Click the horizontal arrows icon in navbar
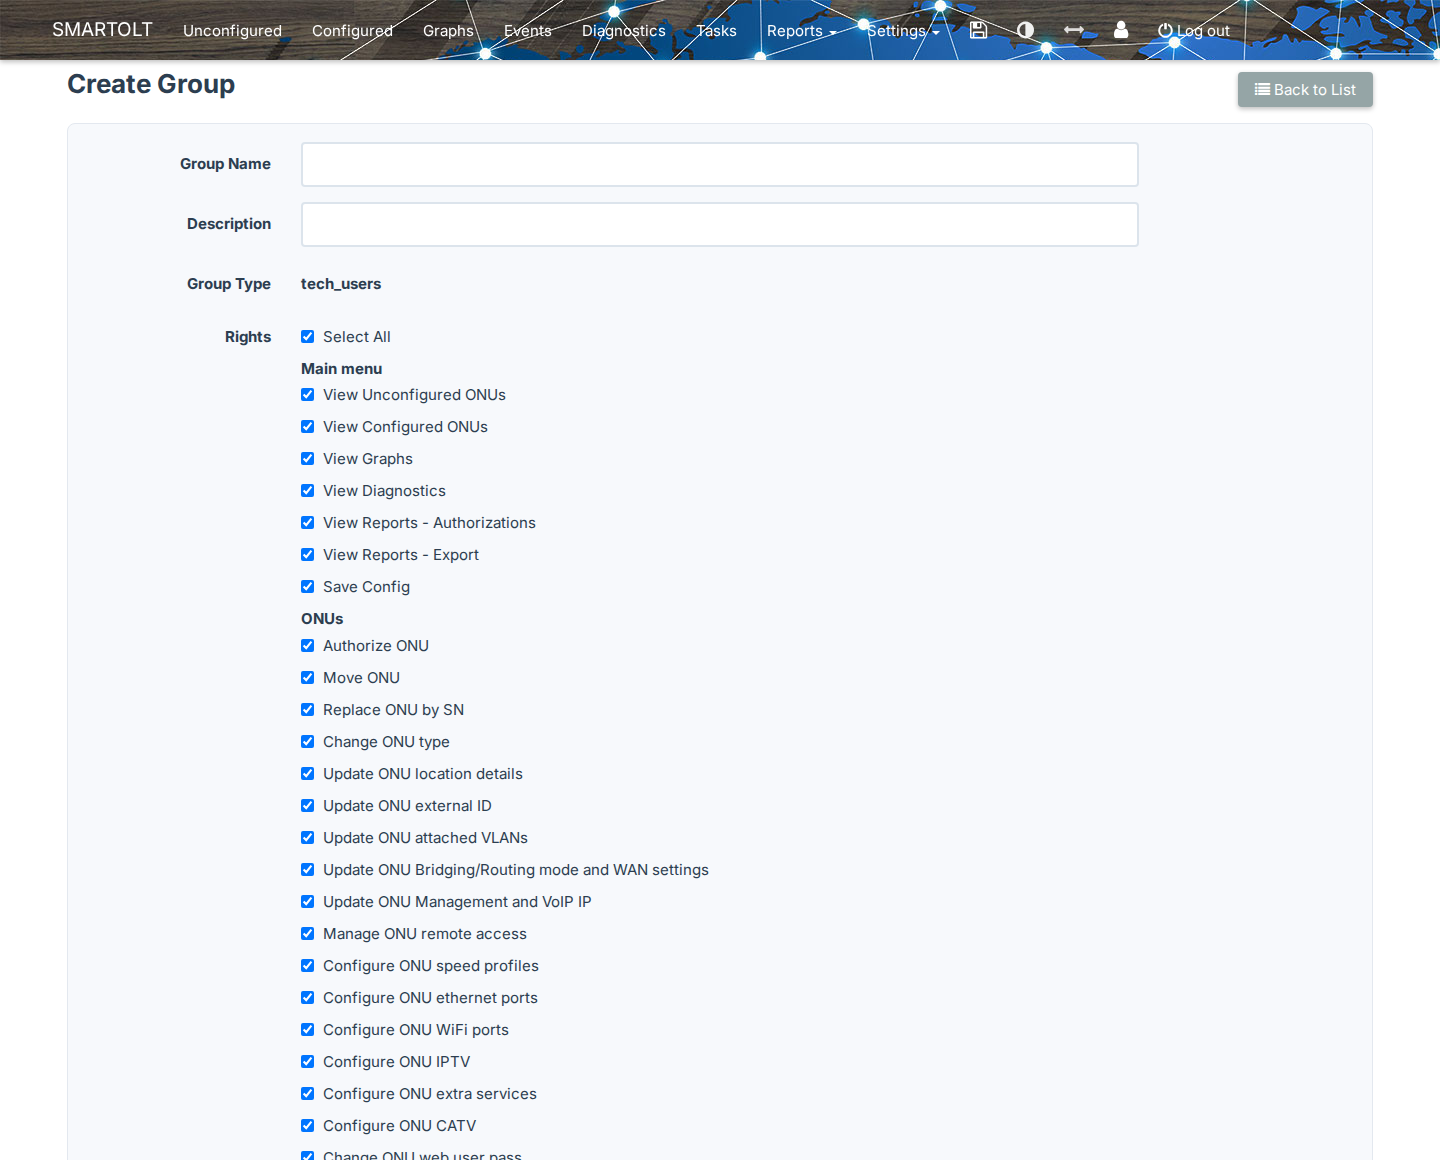The image size is (1440, 1160). click(1074, 30)
